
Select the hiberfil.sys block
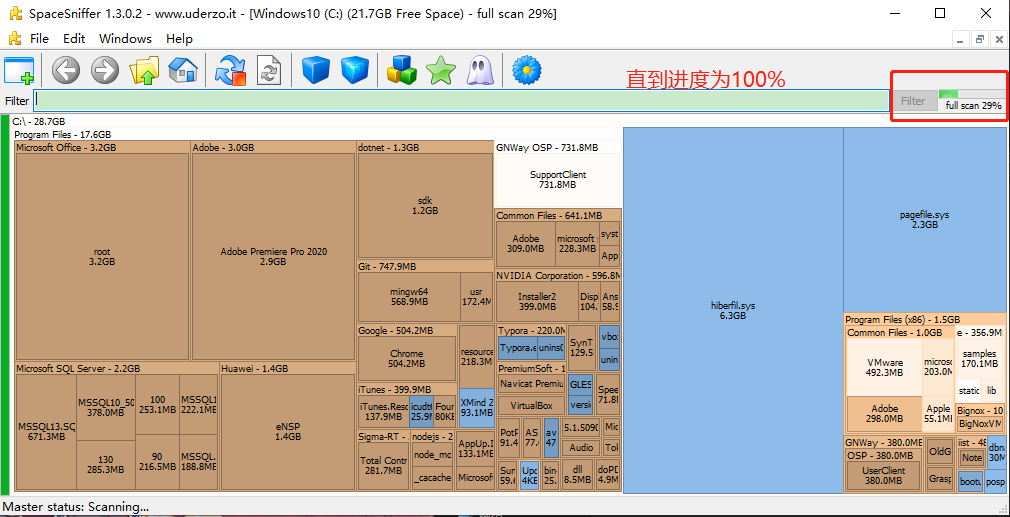[x=733, y=310]
